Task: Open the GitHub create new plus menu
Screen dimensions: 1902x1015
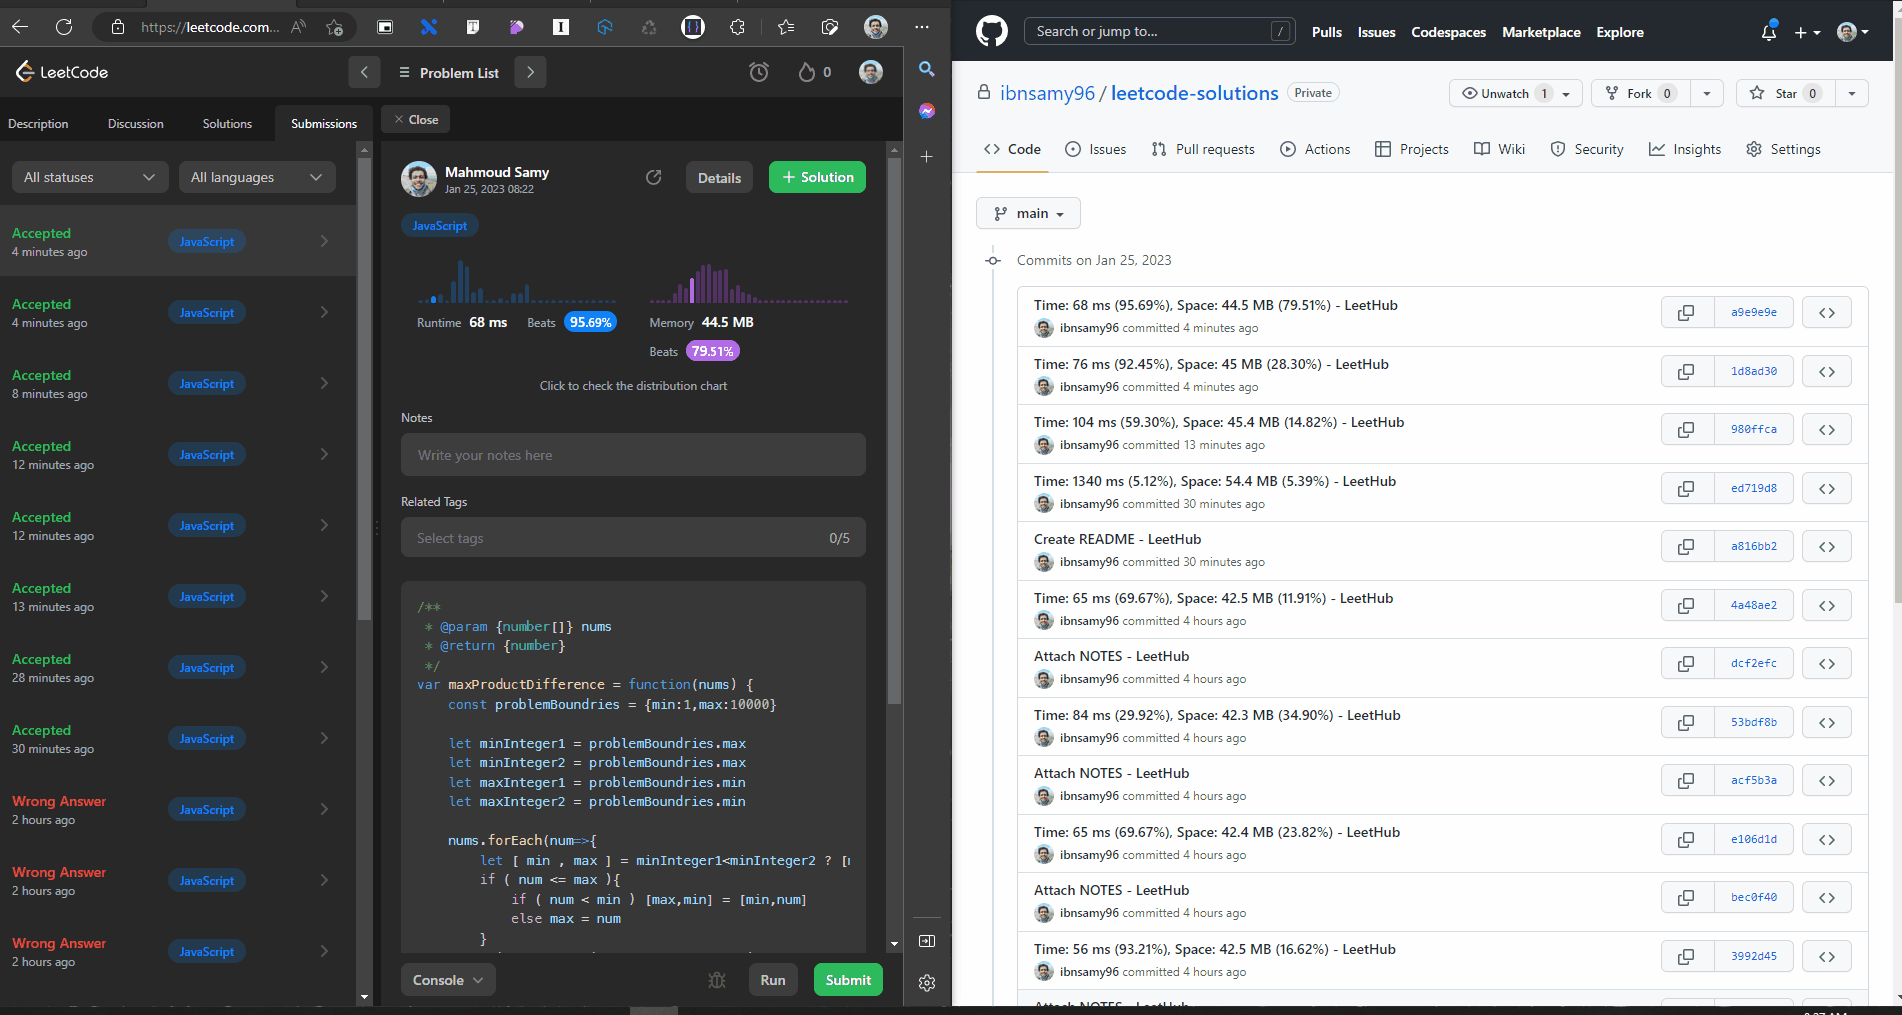Action: 1807,32
